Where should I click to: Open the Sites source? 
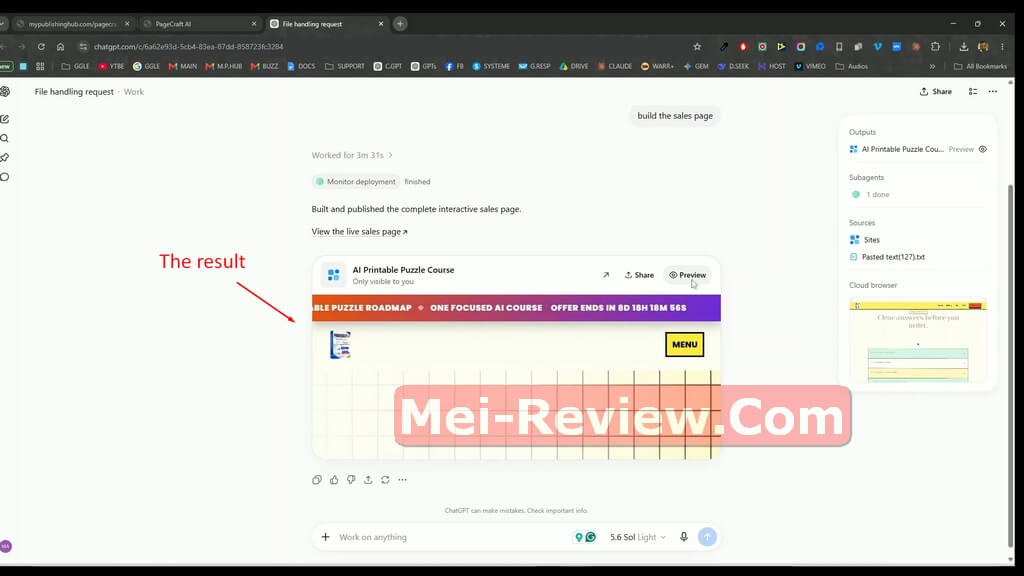tap(865, 240)
